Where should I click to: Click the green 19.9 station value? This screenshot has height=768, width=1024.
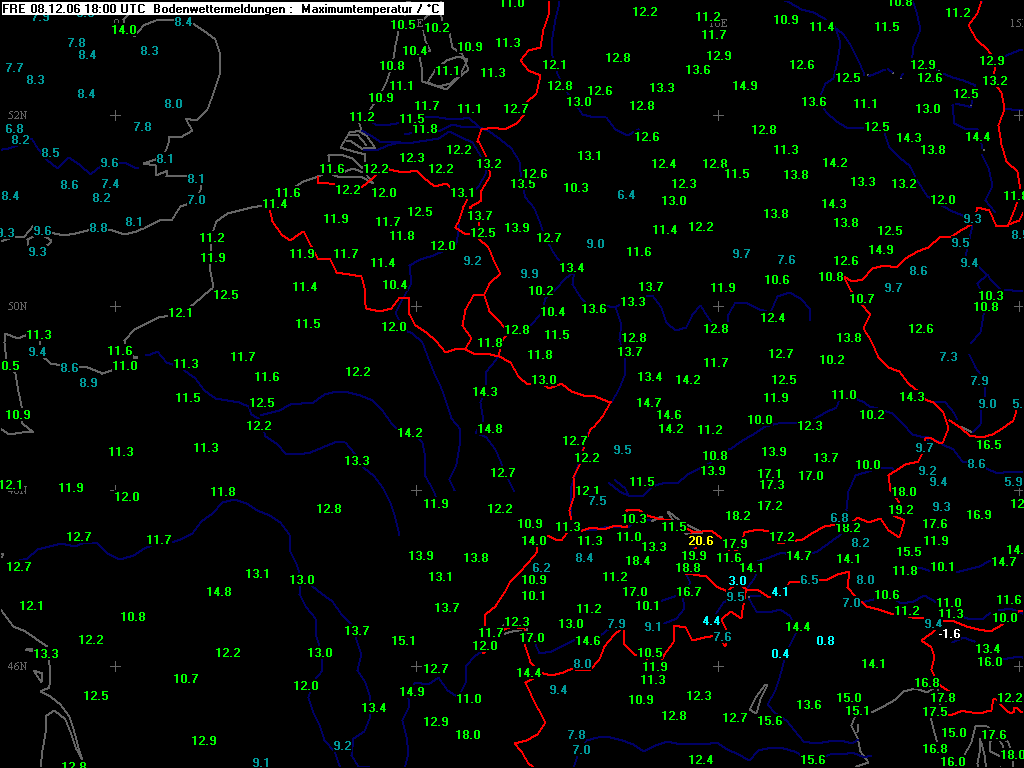coord(694,556)
